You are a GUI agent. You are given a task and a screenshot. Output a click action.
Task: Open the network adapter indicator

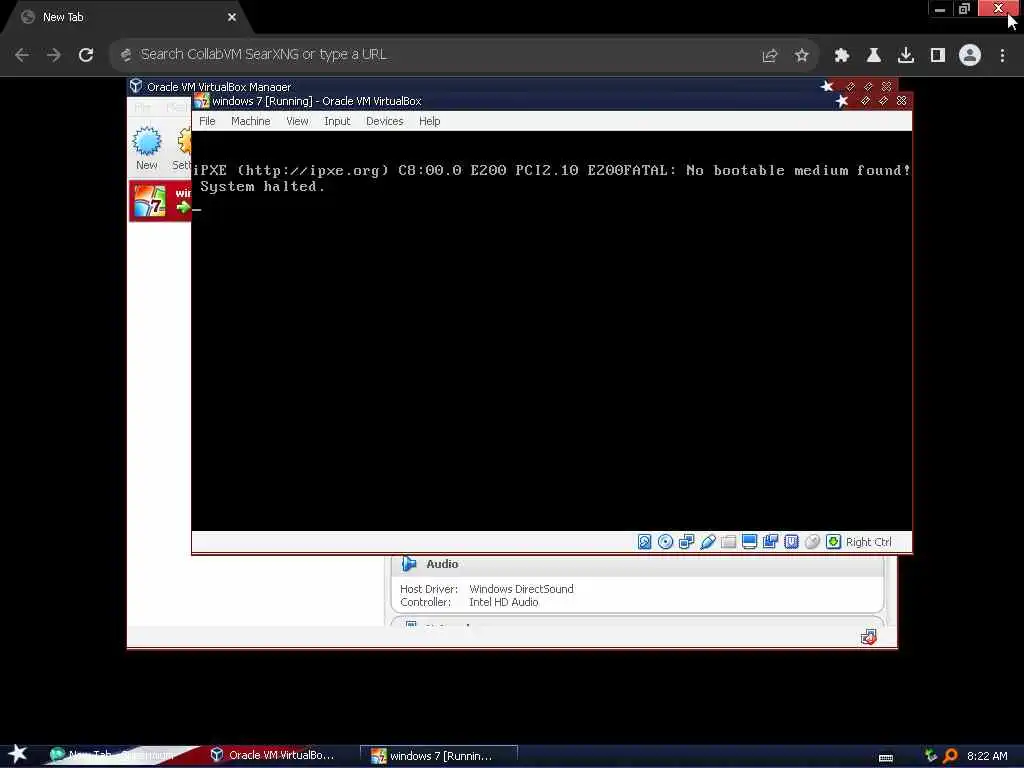tap(686, 541)
